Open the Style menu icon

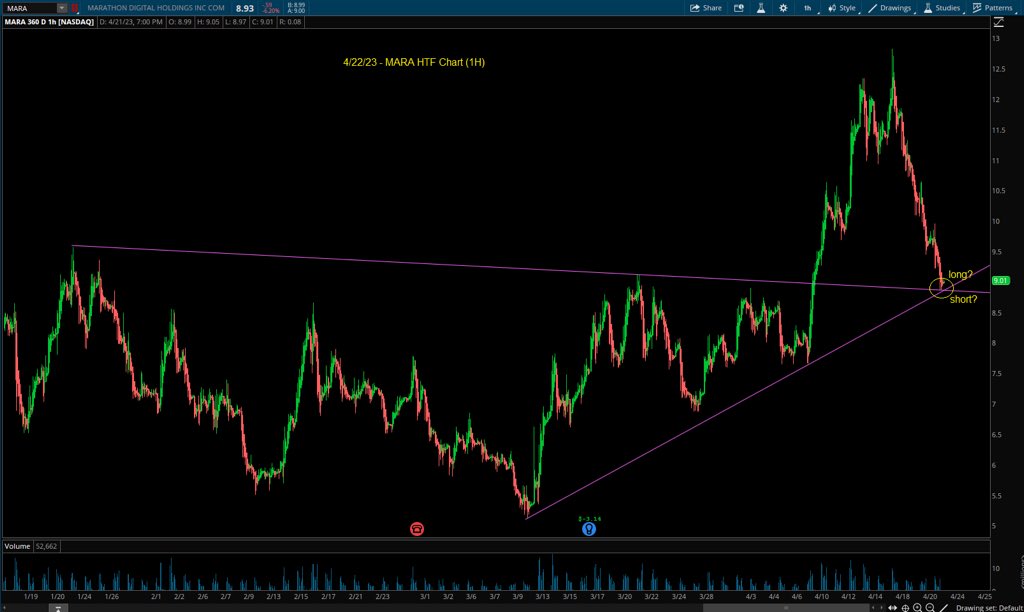[x=831, y=7]
